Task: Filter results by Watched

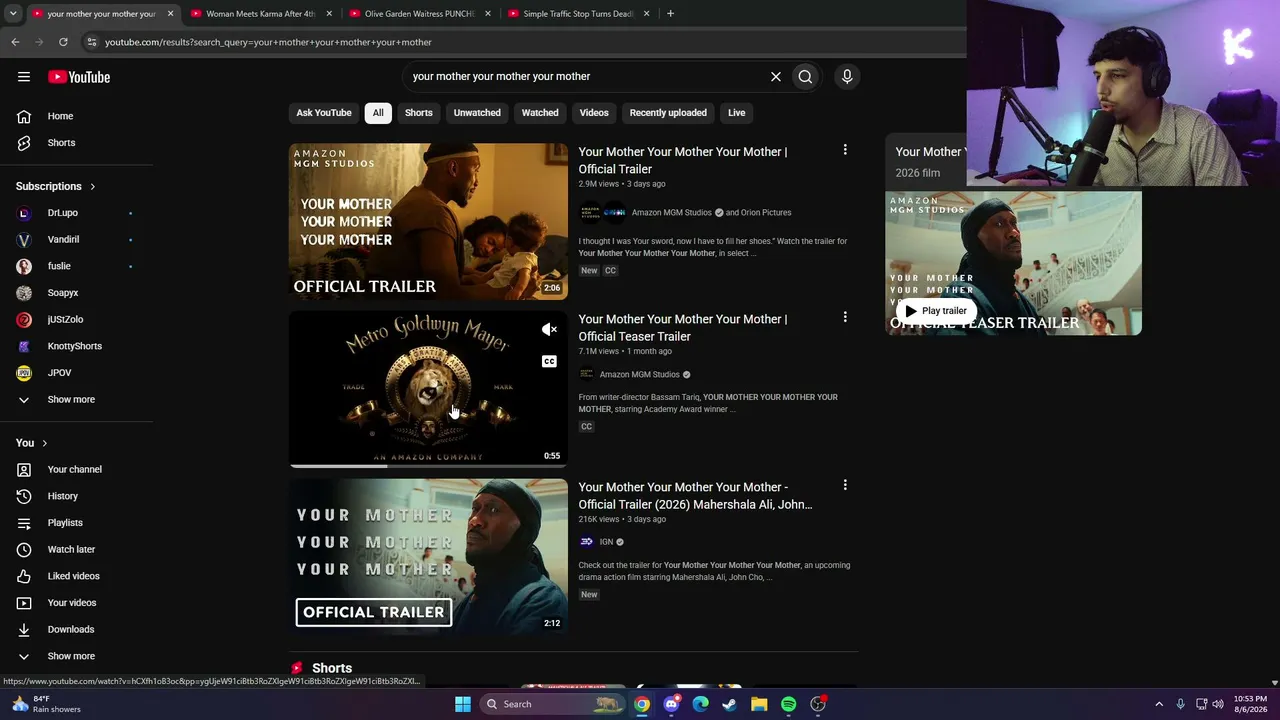Action: pyautogui.click(x=540, y=113)
